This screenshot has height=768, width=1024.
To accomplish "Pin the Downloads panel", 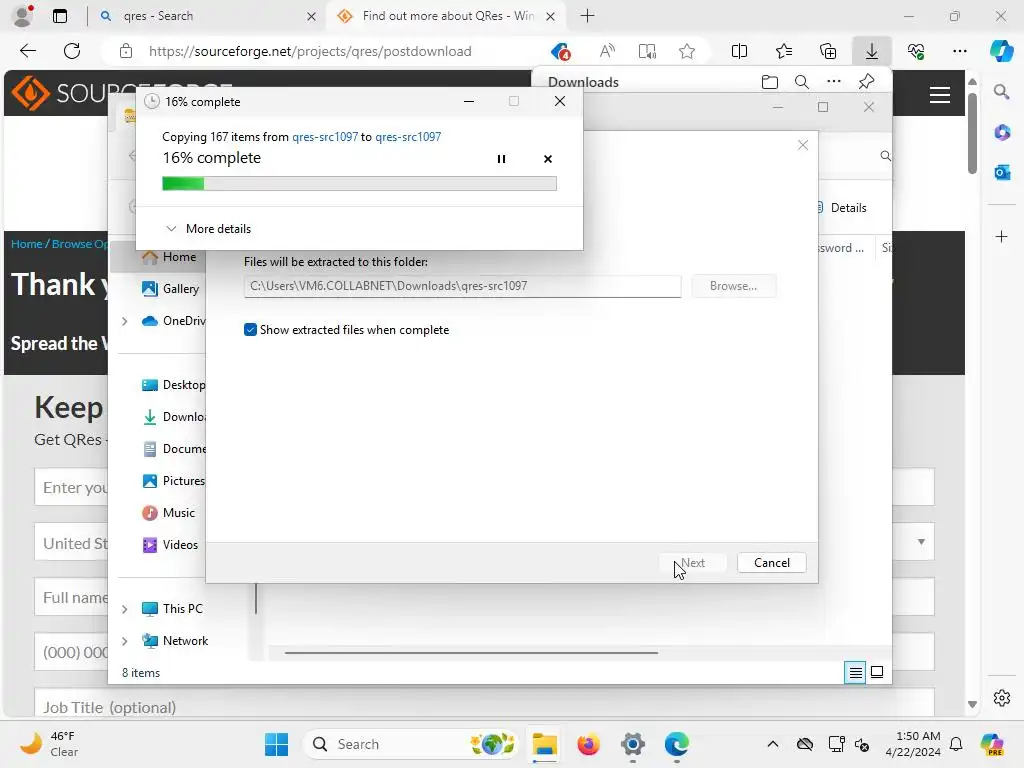I will (867, 82).
